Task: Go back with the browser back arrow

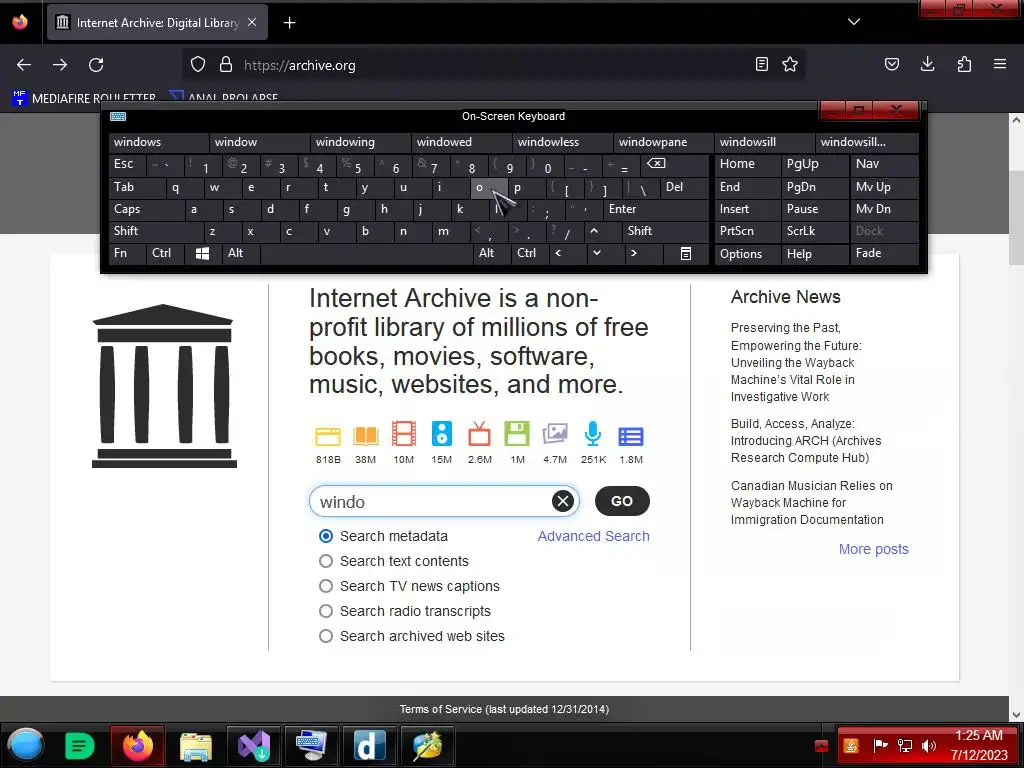Action: (x=24, y=65)
